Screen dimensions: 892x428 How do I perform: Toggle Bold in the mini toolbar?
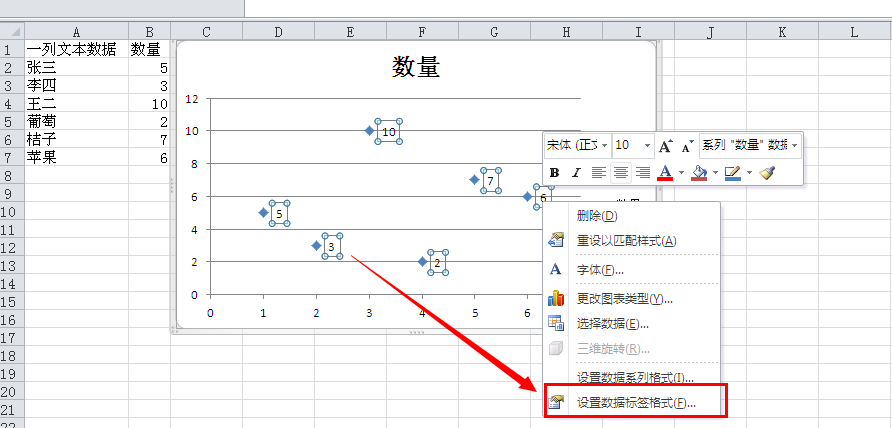click(x=555, y=172)
